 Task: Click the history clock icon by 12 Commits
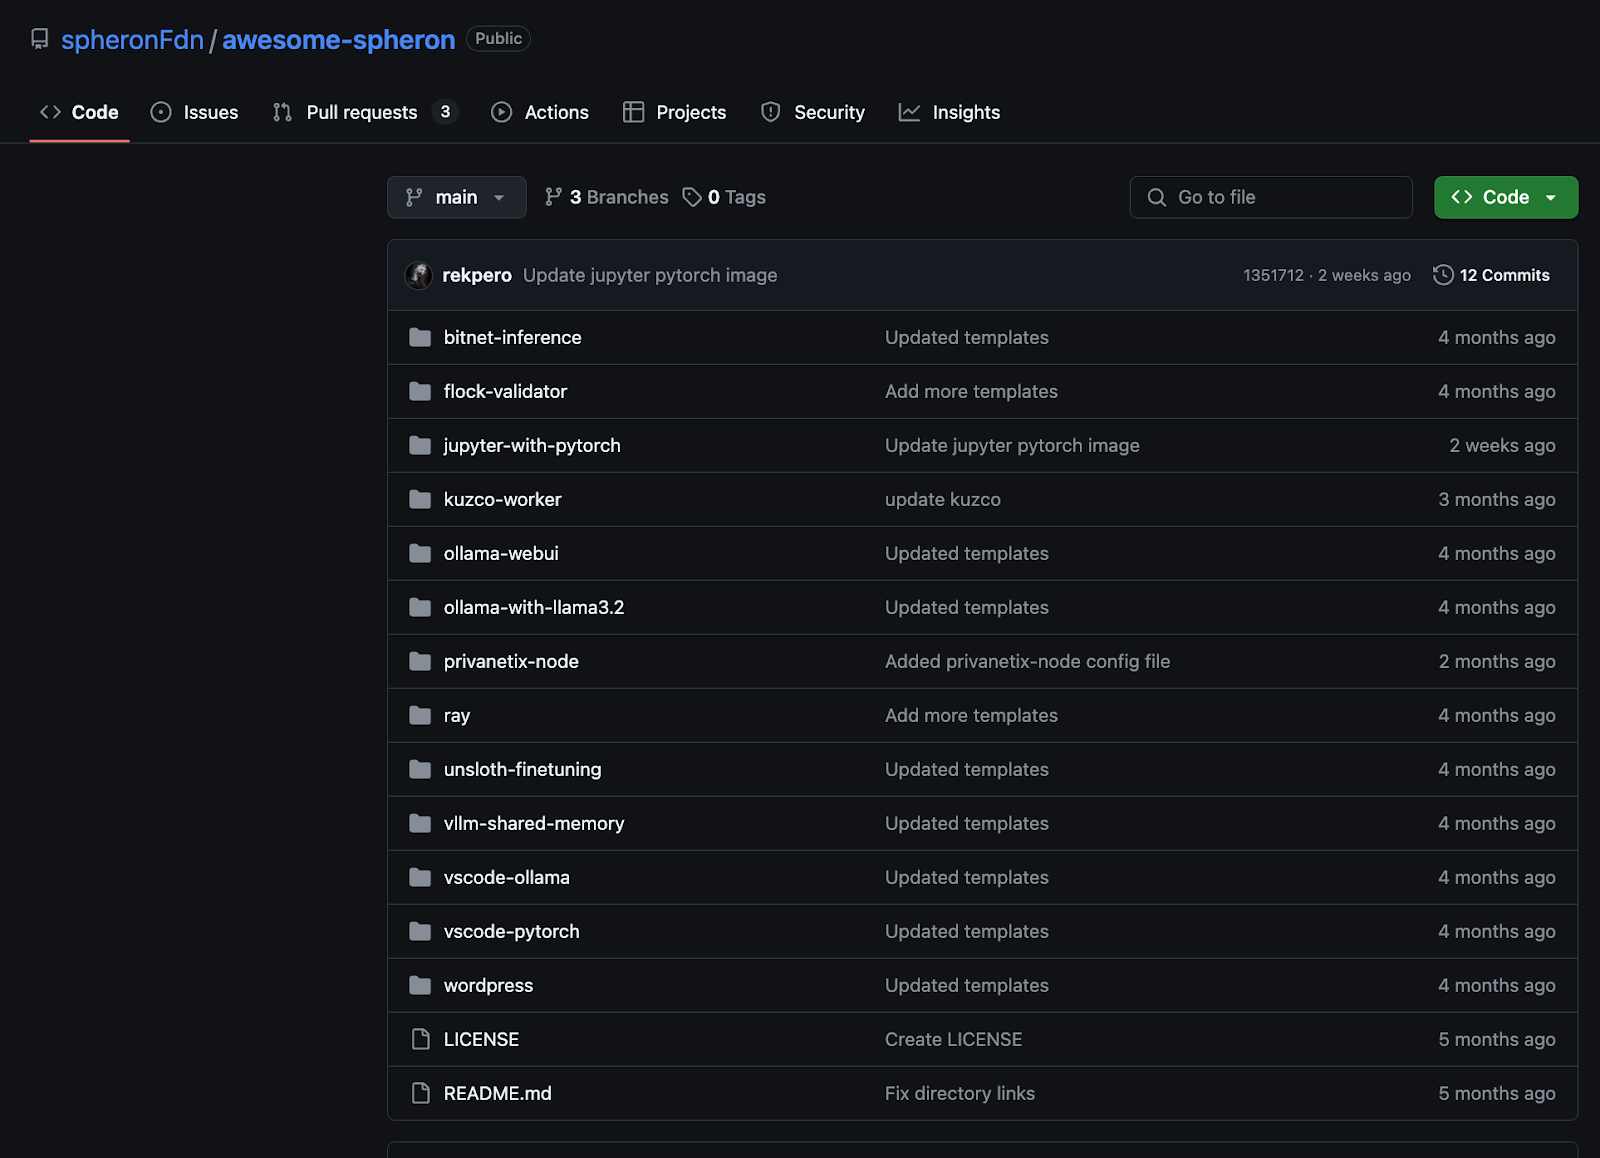click(1443, 275)
